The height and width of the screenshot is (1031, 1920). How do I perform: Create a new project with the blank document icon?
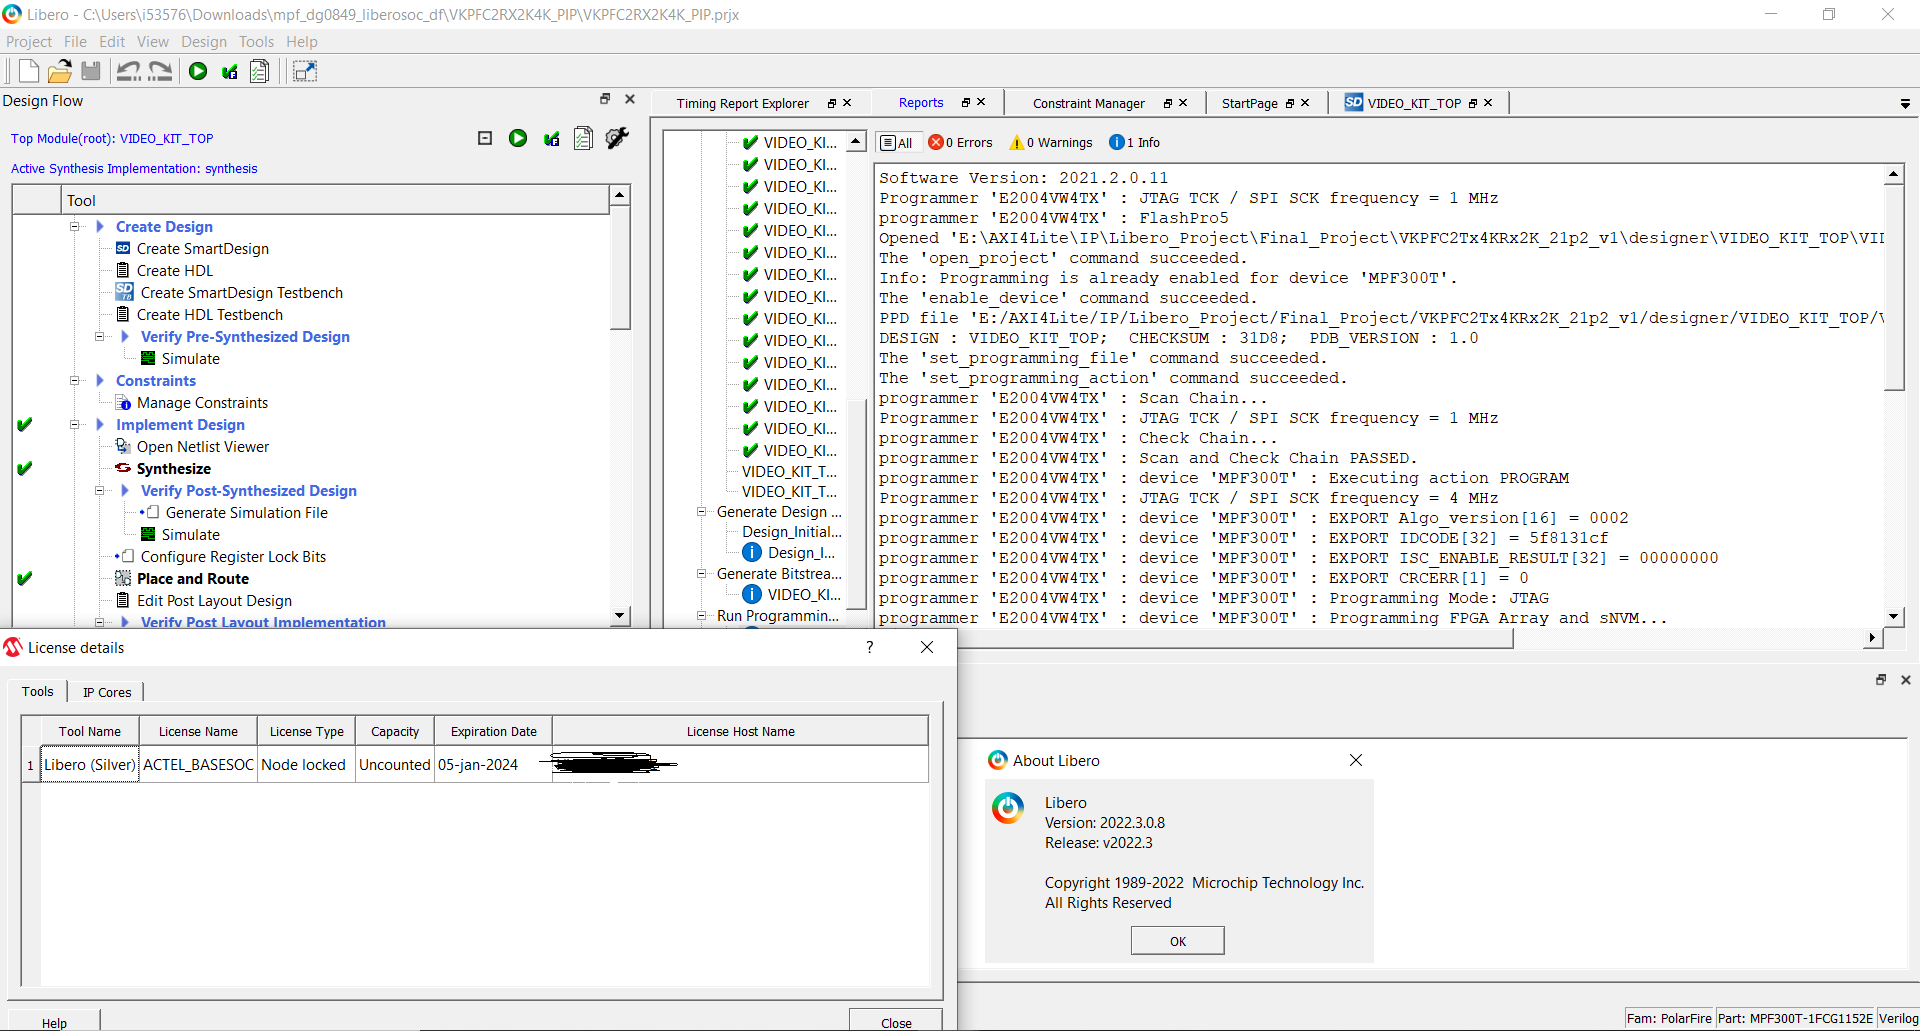28,70
